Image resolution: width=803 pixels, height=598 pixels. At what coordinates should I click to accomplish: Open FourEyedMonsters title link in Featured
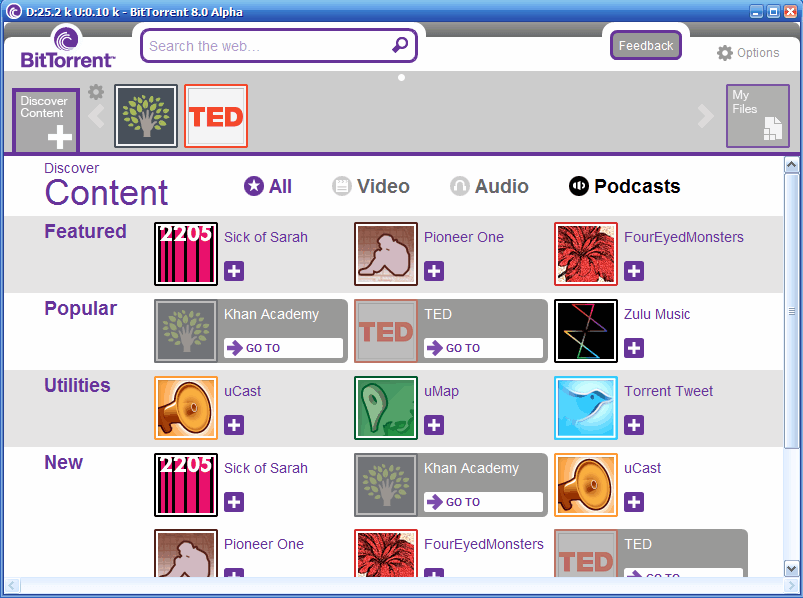(684, 237)
